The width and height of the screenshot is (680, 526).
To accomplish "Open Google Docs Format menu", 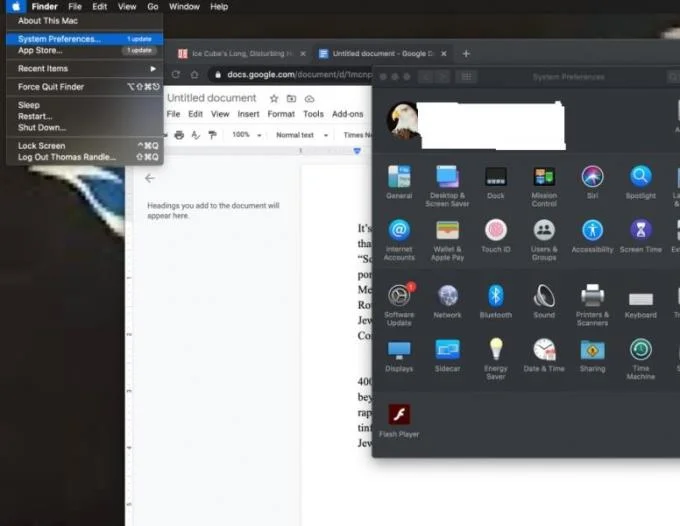I will [x=281, y=114].
